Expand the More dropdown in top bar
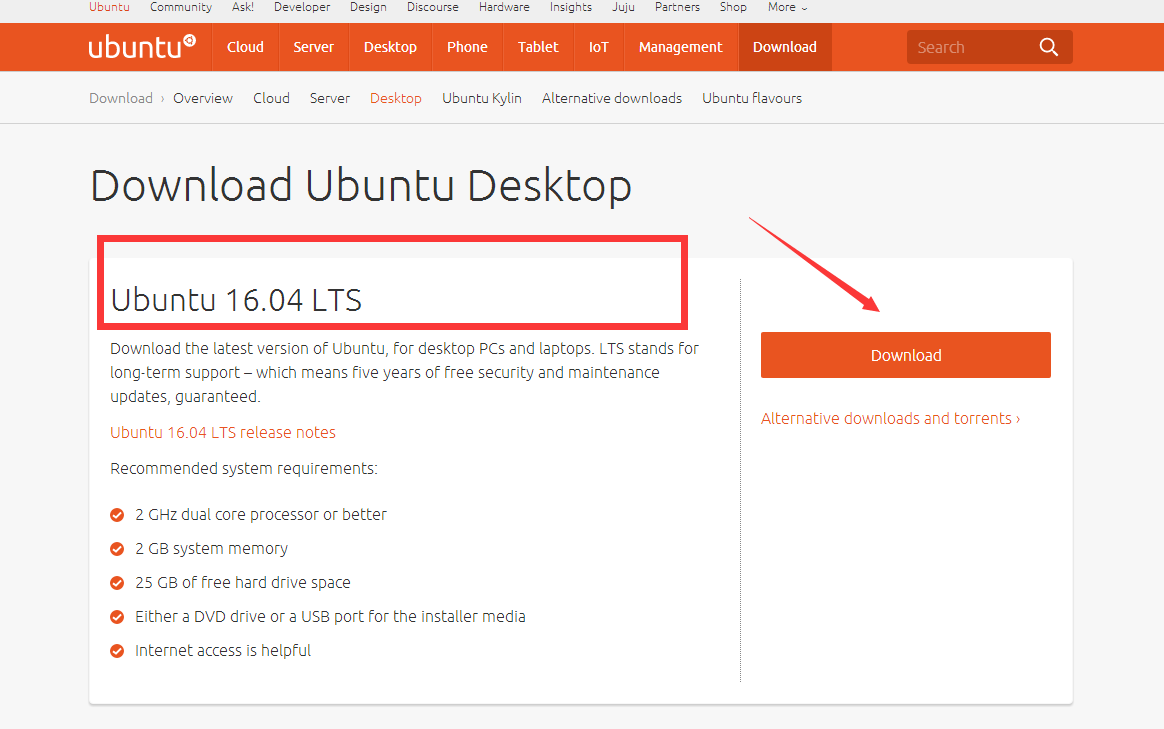The width and height of the screenshot is (1164, 729). (x=787, y=7)
